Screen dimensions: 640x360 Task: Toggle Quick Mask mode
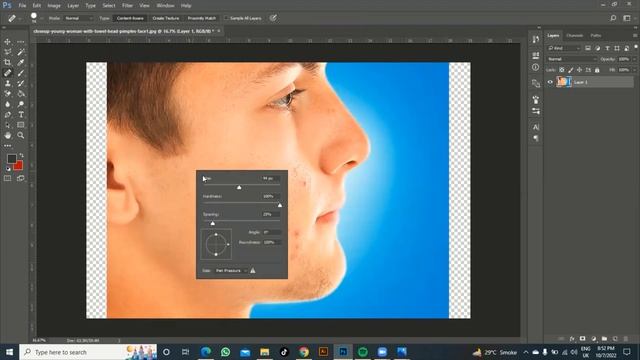click(8, 178)
